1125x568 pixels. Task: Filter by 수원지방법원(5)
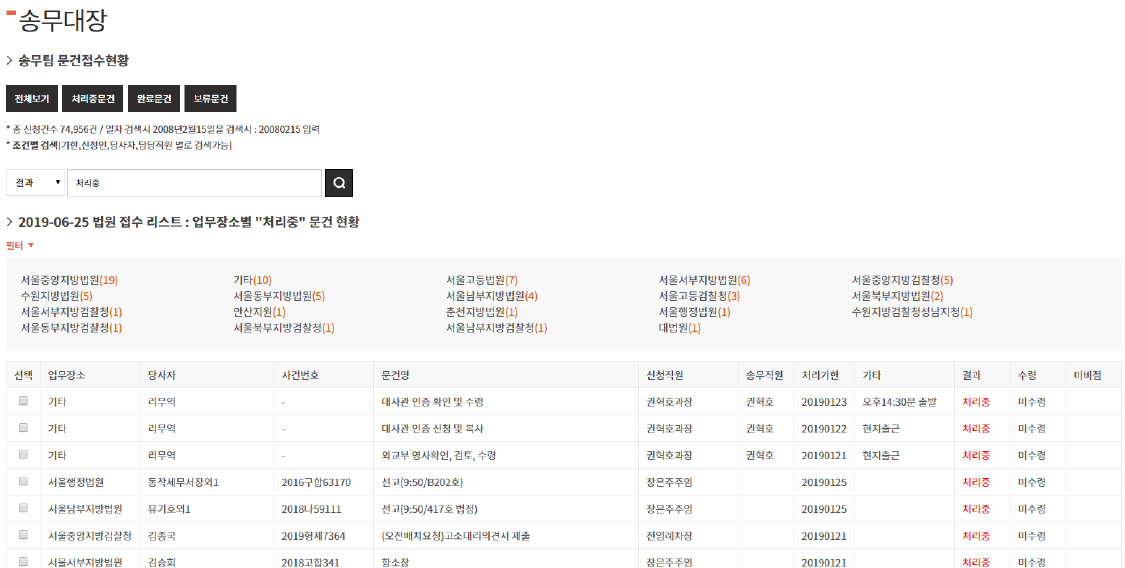57,296
